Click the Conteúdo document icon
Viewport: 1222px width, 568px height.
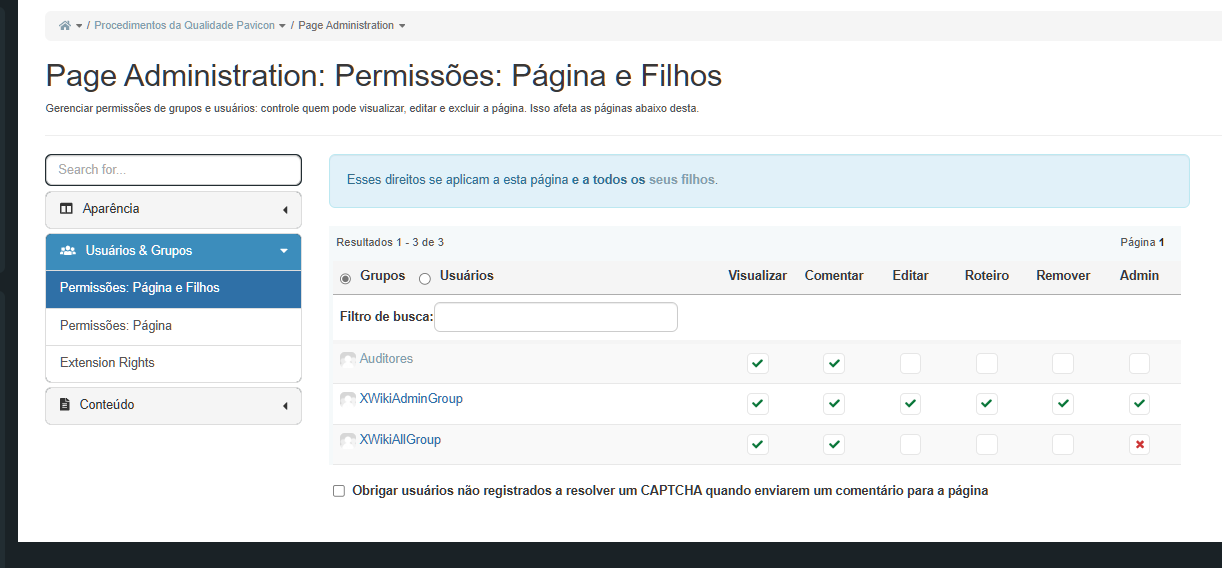coord(65,405)
